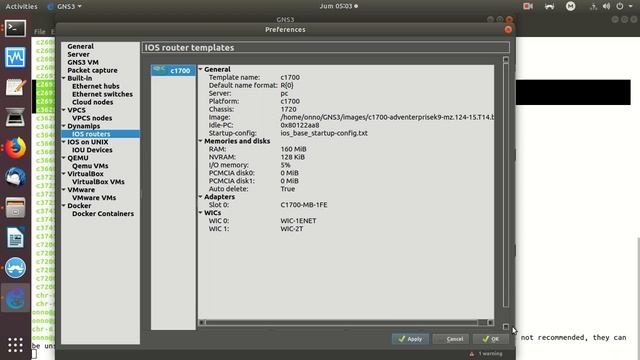The image size is (640, 360).
Task: Click the Idle-PC value 0x80122aa8
Action: pyautogui.click(x=300, y=125)
